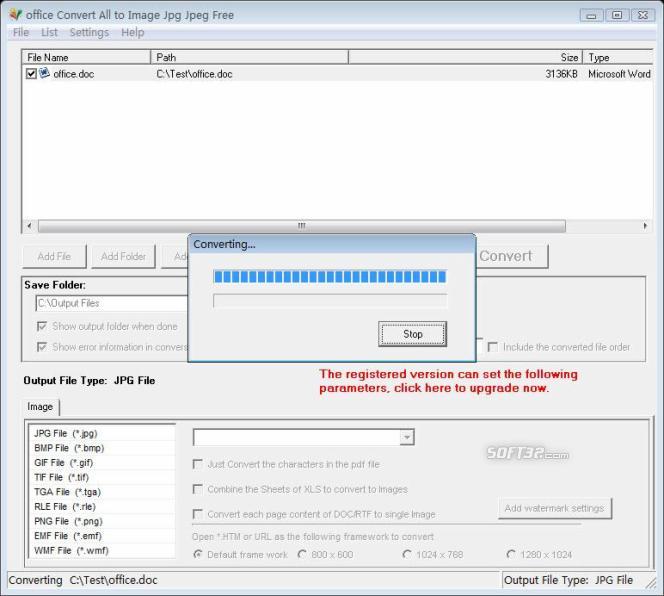664x596 pixels.
Task: Switch to the Image tab
Action: point(41,407)
